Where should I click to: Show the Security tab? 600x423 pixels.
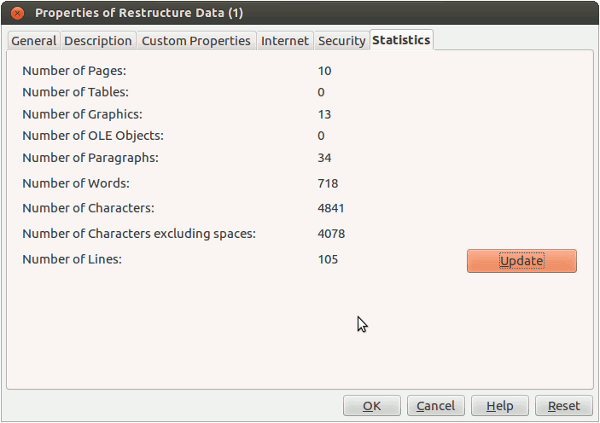(x=341, y=41)
